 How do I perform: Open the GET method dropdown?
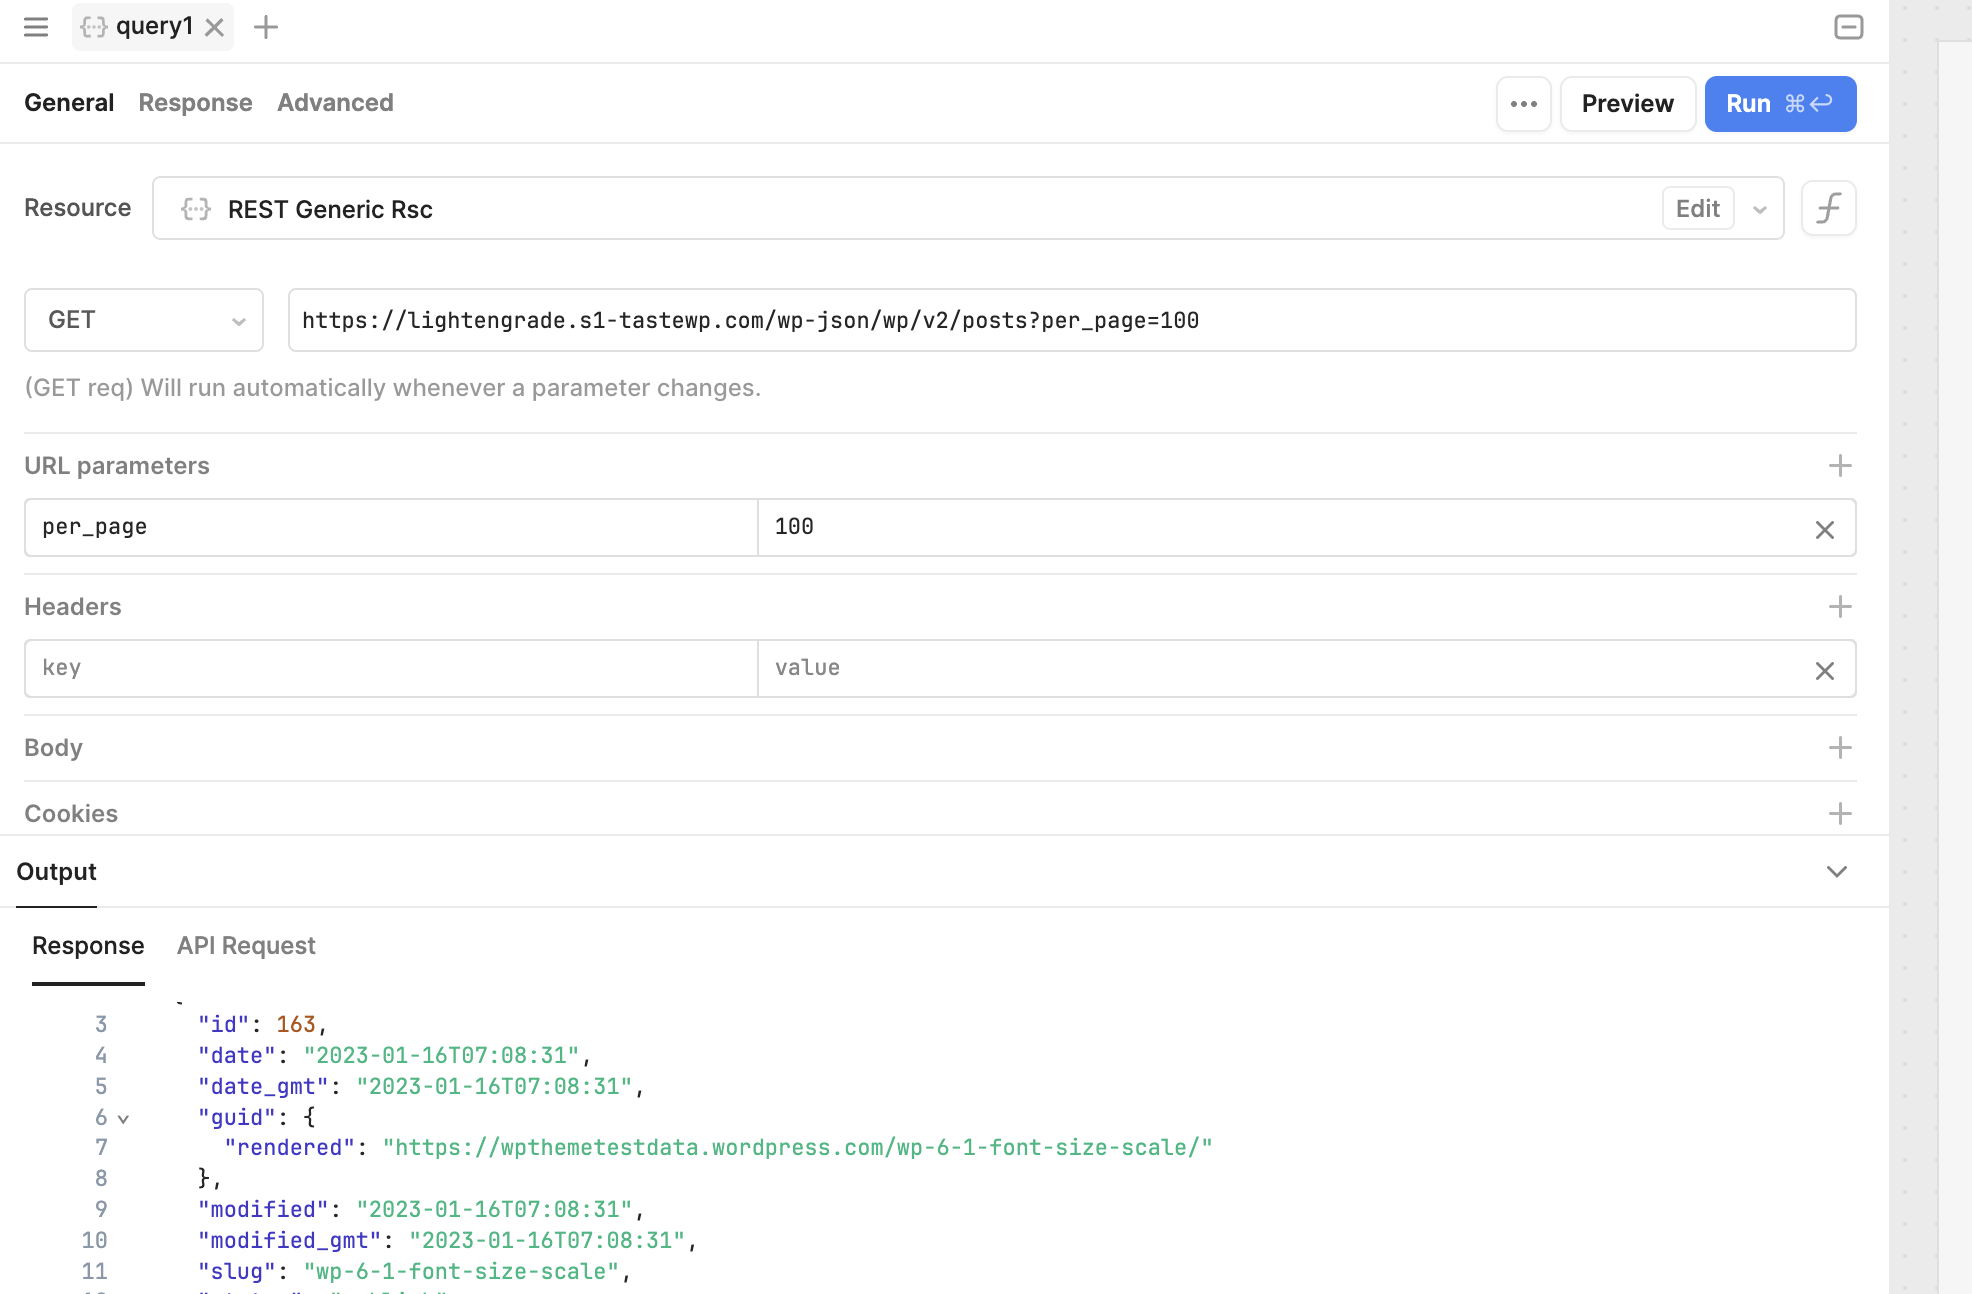pos(144,320)
